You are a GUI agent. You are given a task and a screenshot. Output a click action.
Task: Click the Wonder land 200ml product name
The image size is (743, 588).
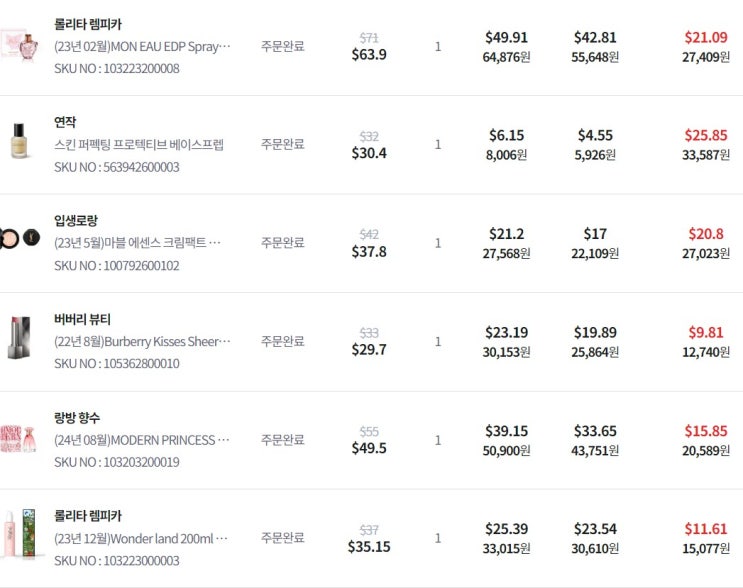coord(142,538)
